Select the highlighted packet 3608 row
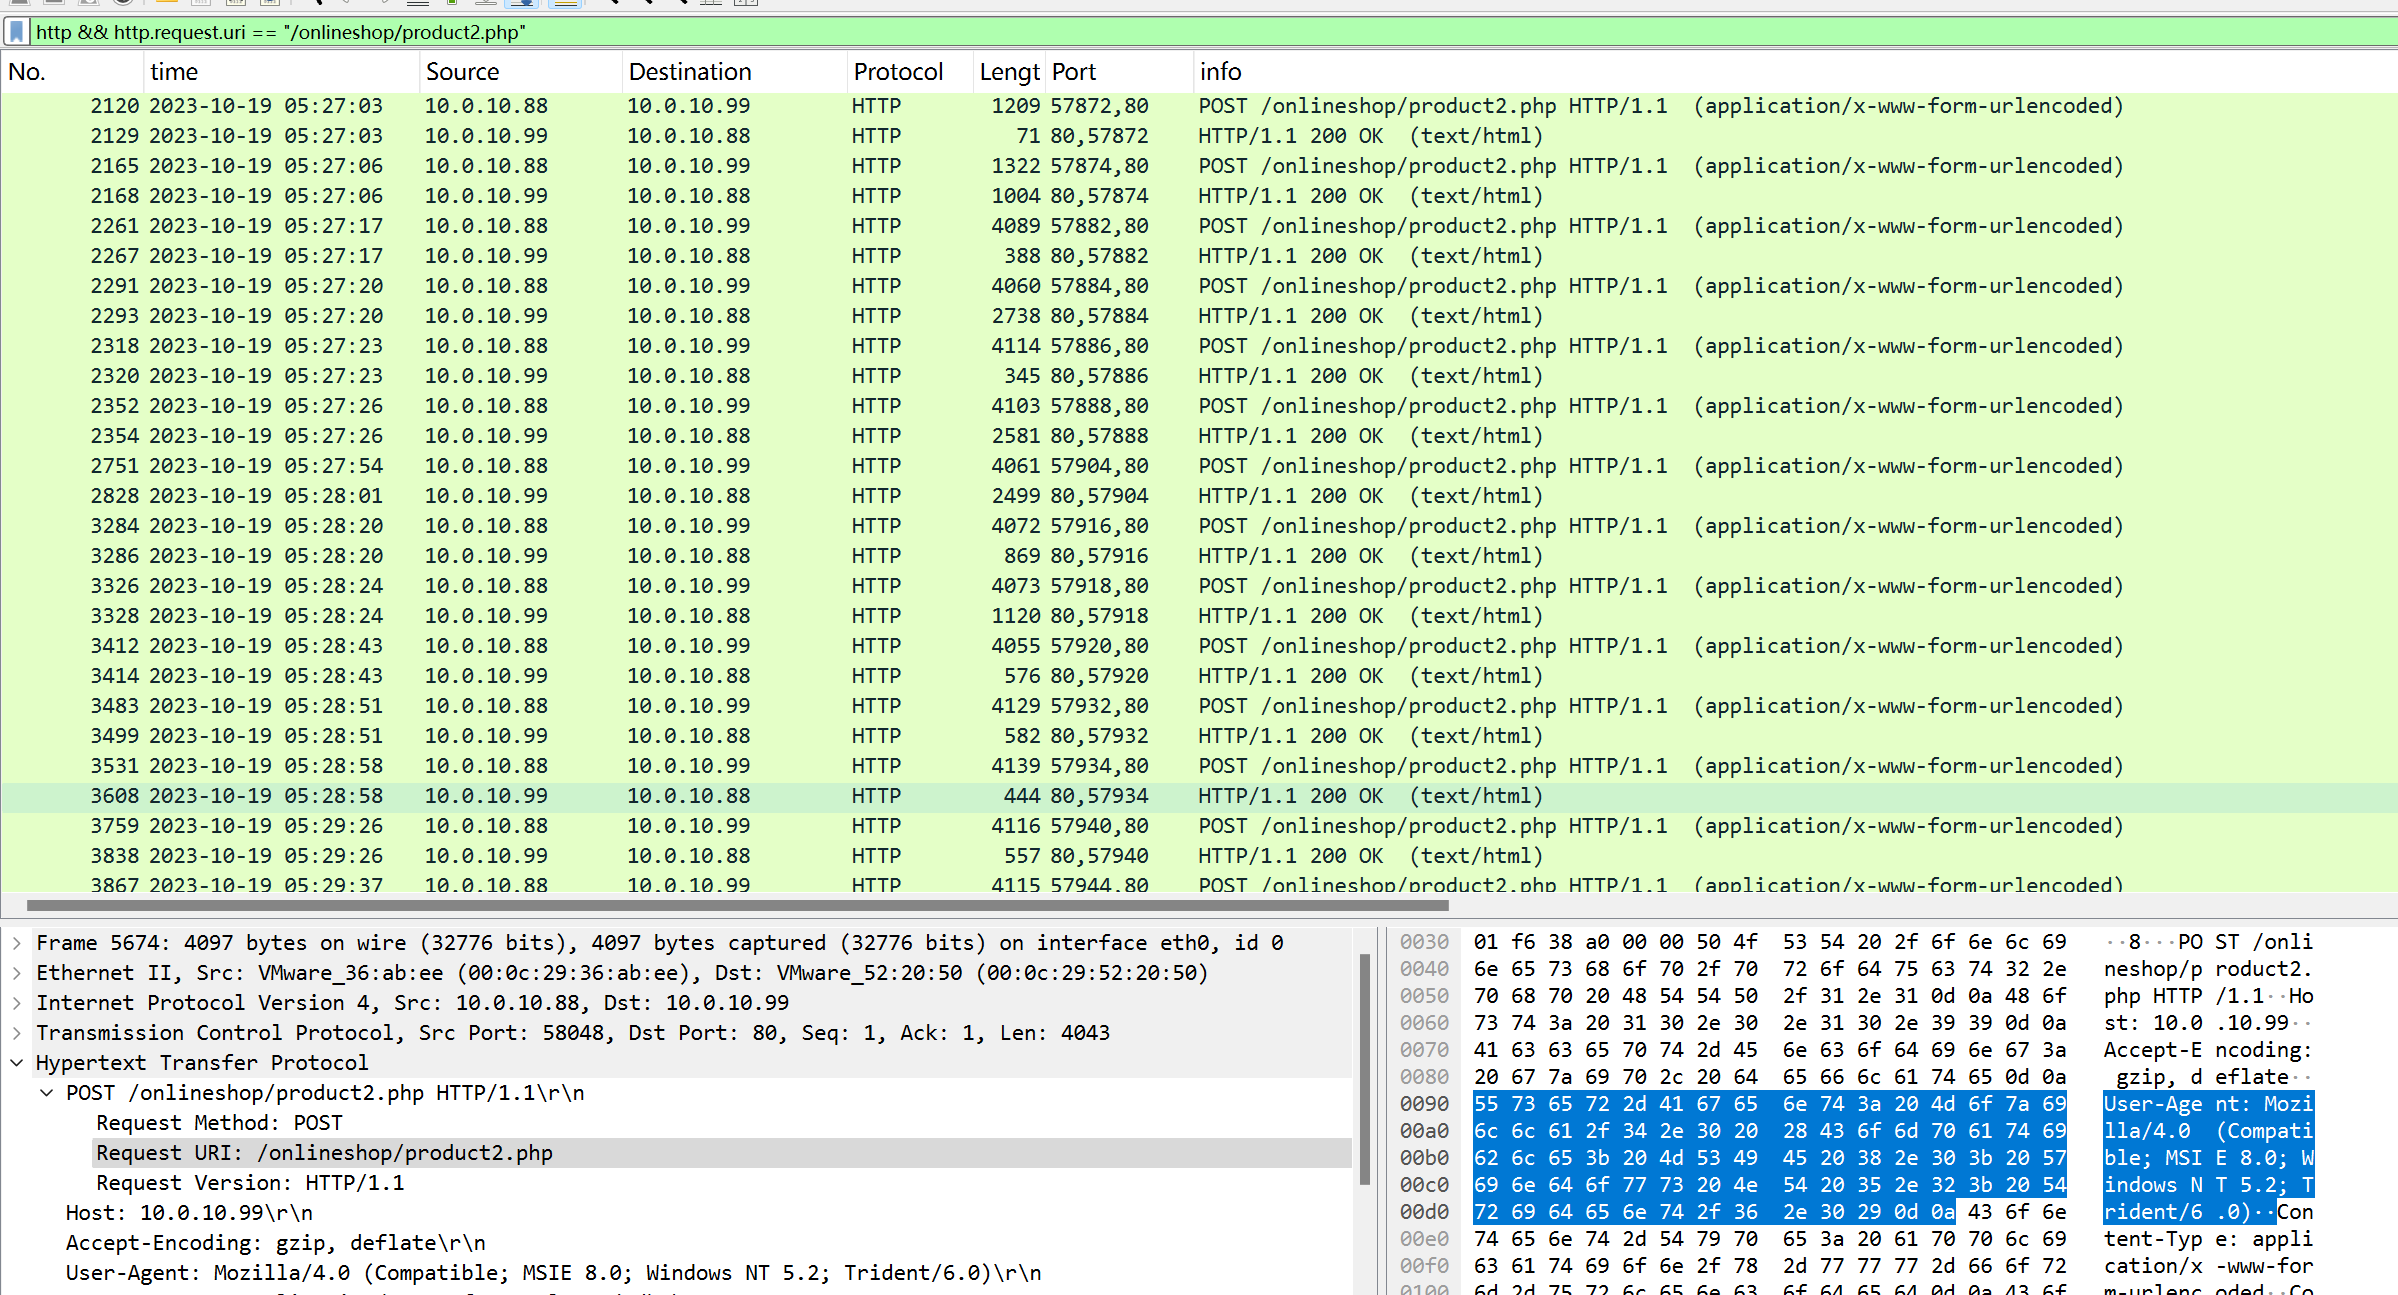Screen dimensions: 2398x1295 1199,796
